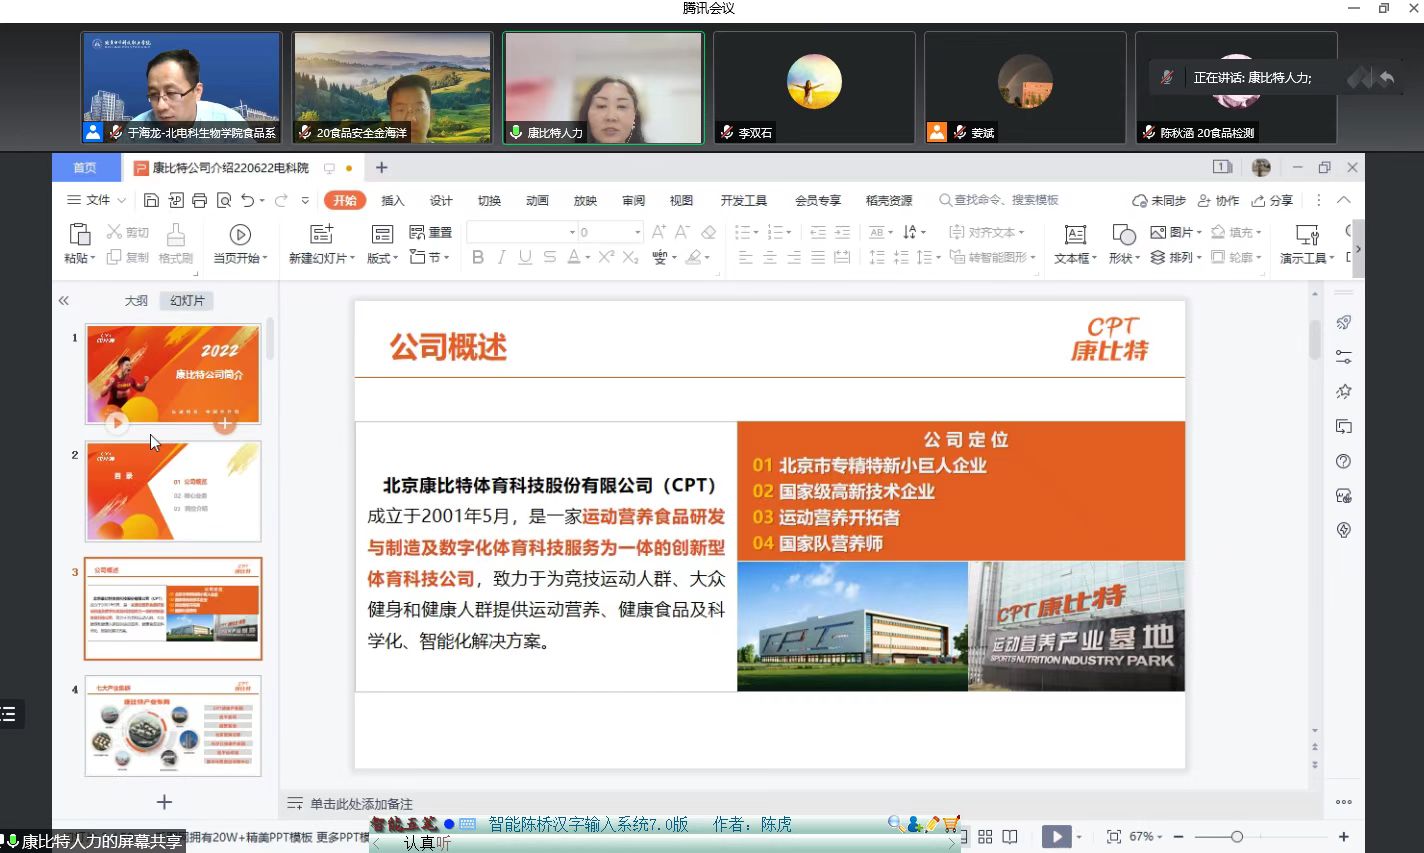1424x853 pixels.
Task: Toggle Underline formatting button
Action: coord(525,258)
